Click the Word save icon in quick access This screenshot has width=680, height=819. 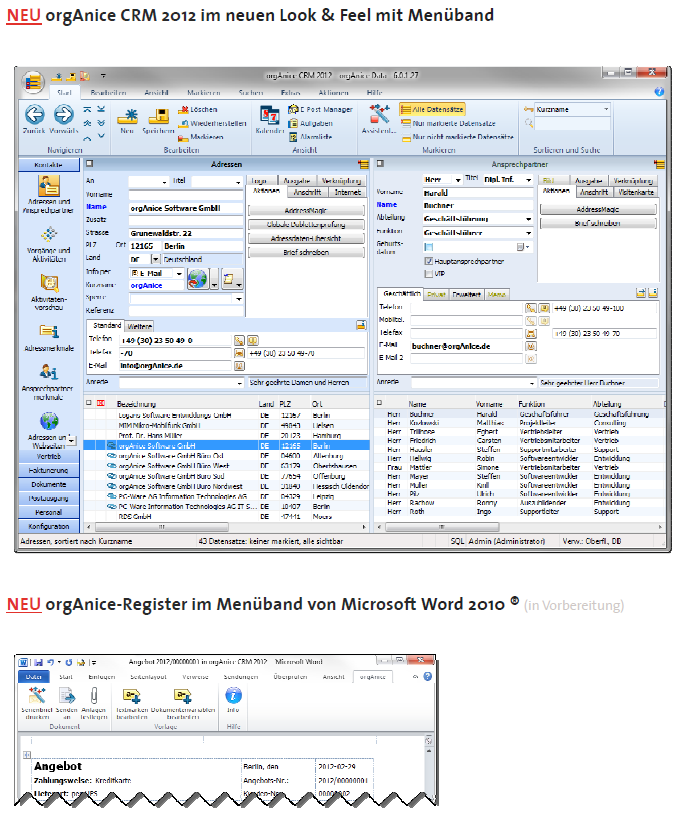coord(38,662)
